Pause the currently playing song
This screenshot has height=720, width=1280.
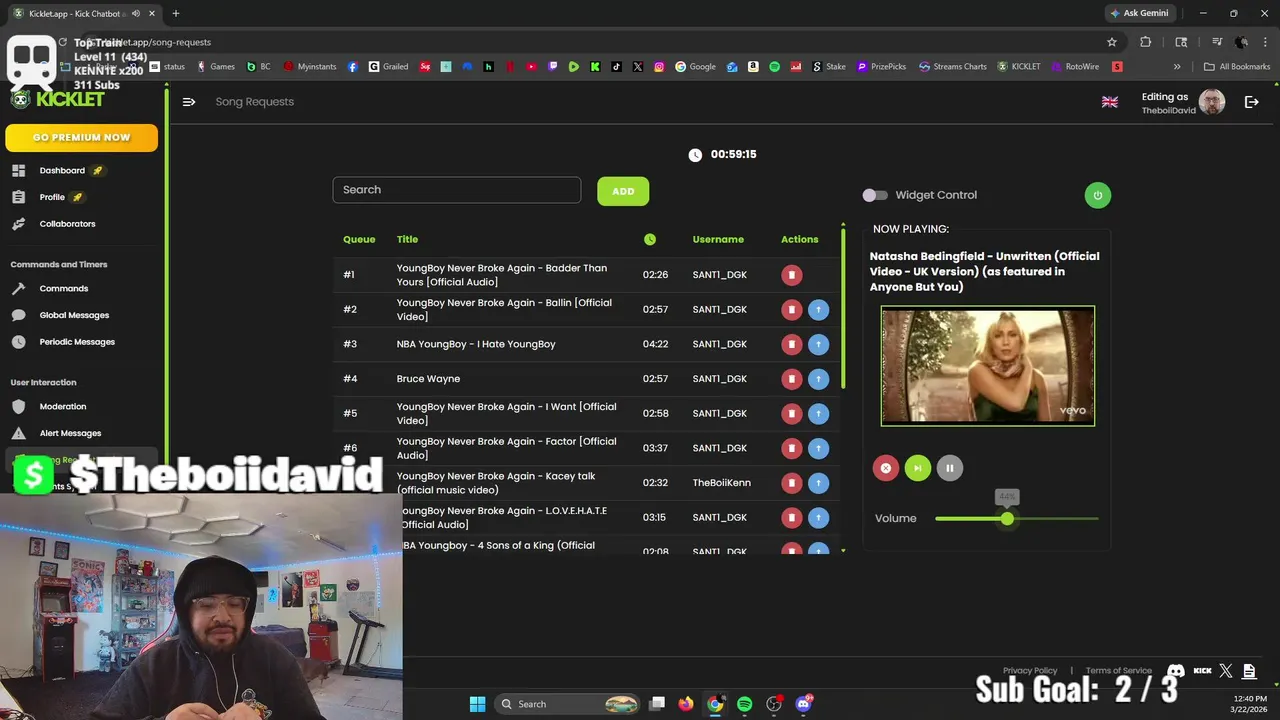click(949, 468)
